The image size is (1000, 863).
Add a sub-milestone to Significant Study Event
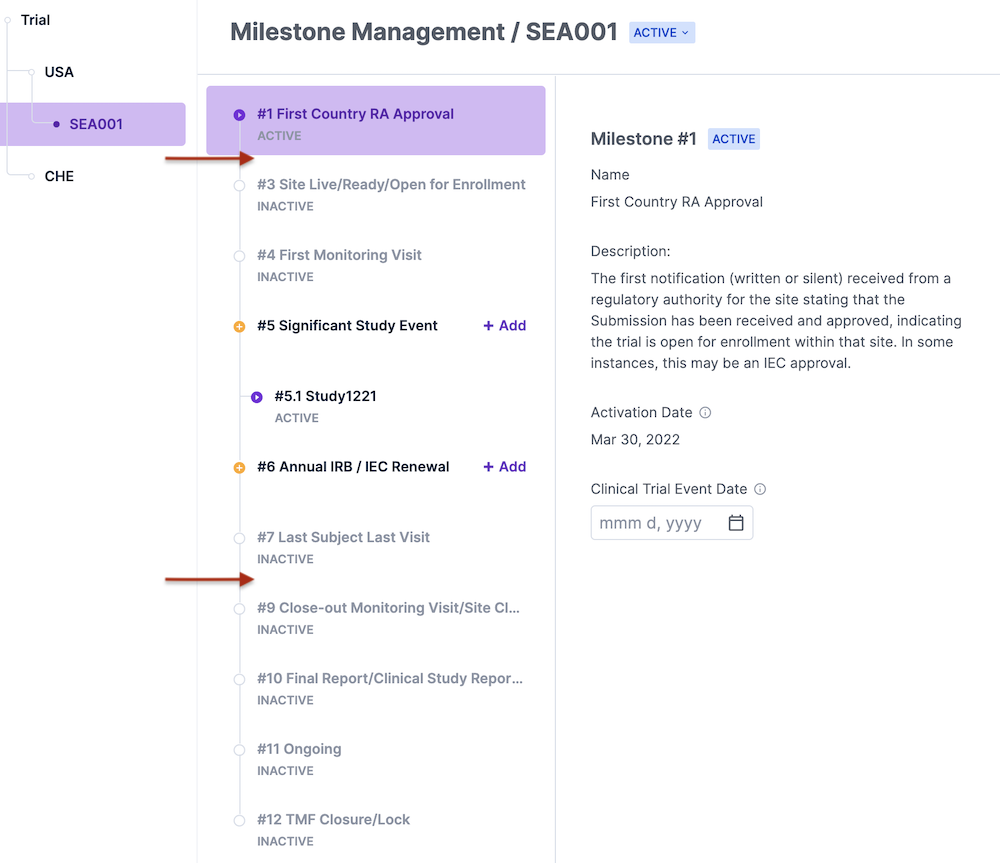(x=504, y=326)
